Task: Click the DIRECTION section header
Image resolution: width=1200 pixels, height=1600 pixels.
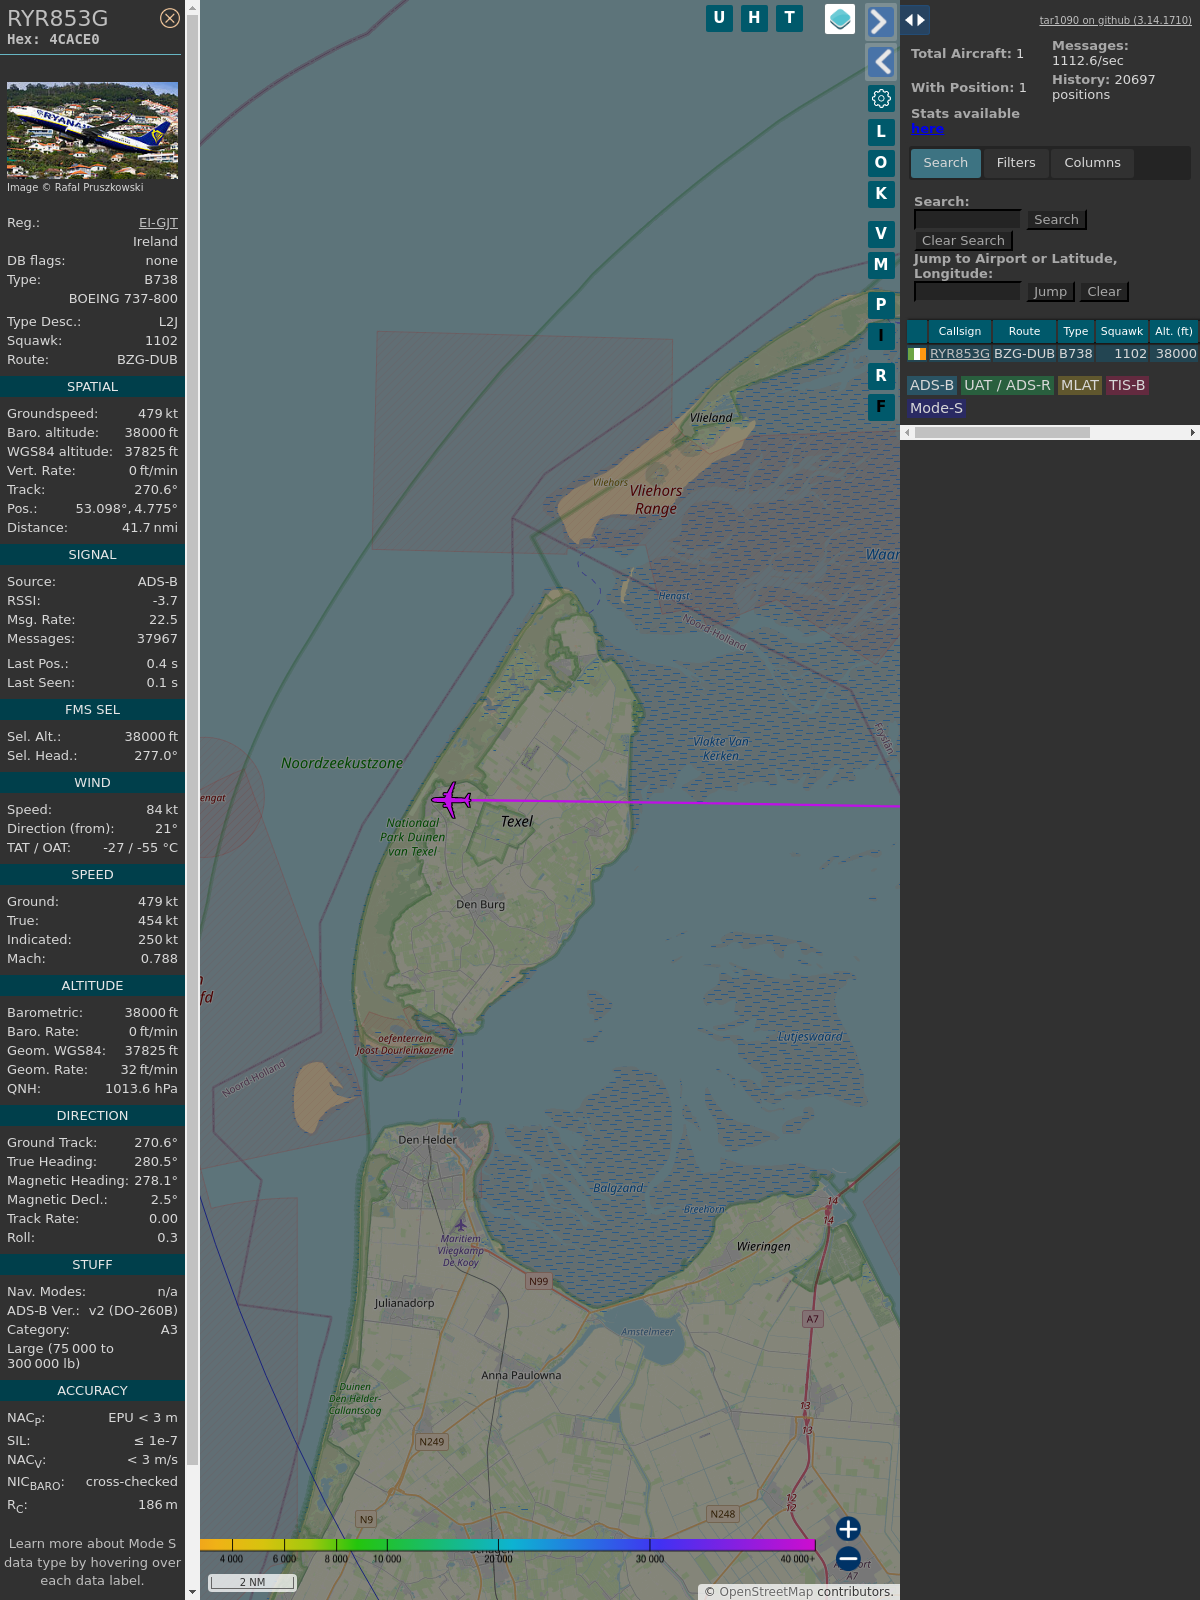Action: 92,1116
